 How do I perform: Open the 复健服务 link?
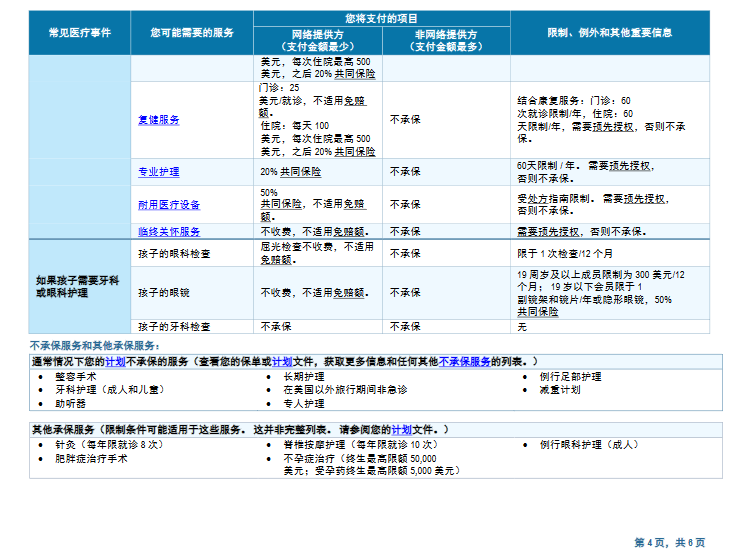click(159, 120)
